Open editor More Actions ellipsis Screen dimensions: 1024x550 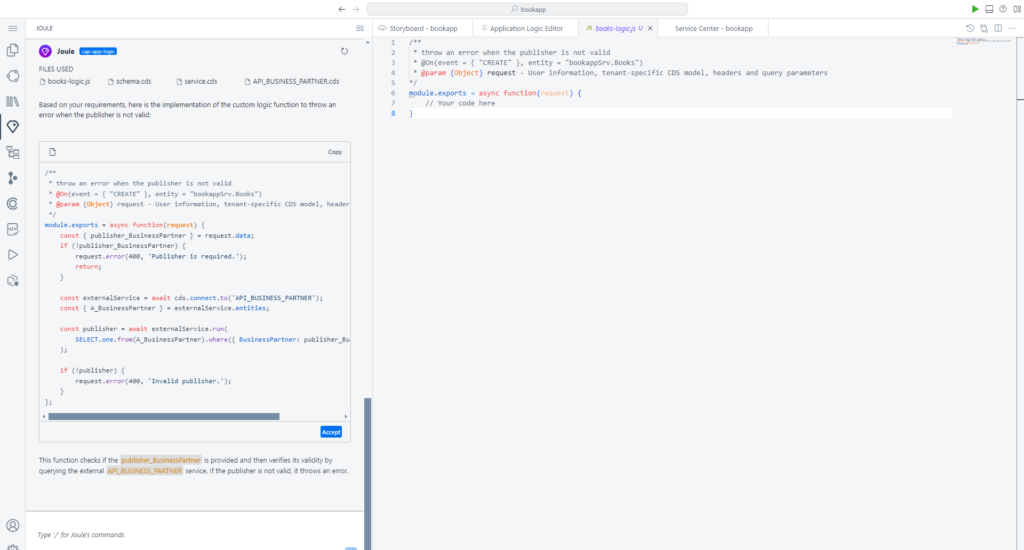coord(1012,28)
